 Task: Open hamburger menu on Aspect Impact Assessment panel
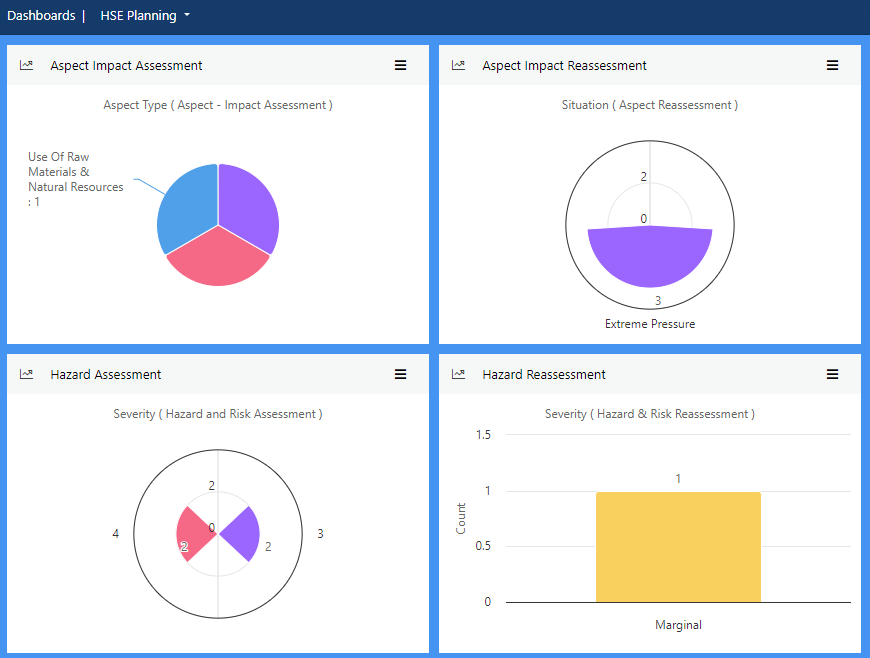coord(401,65)
